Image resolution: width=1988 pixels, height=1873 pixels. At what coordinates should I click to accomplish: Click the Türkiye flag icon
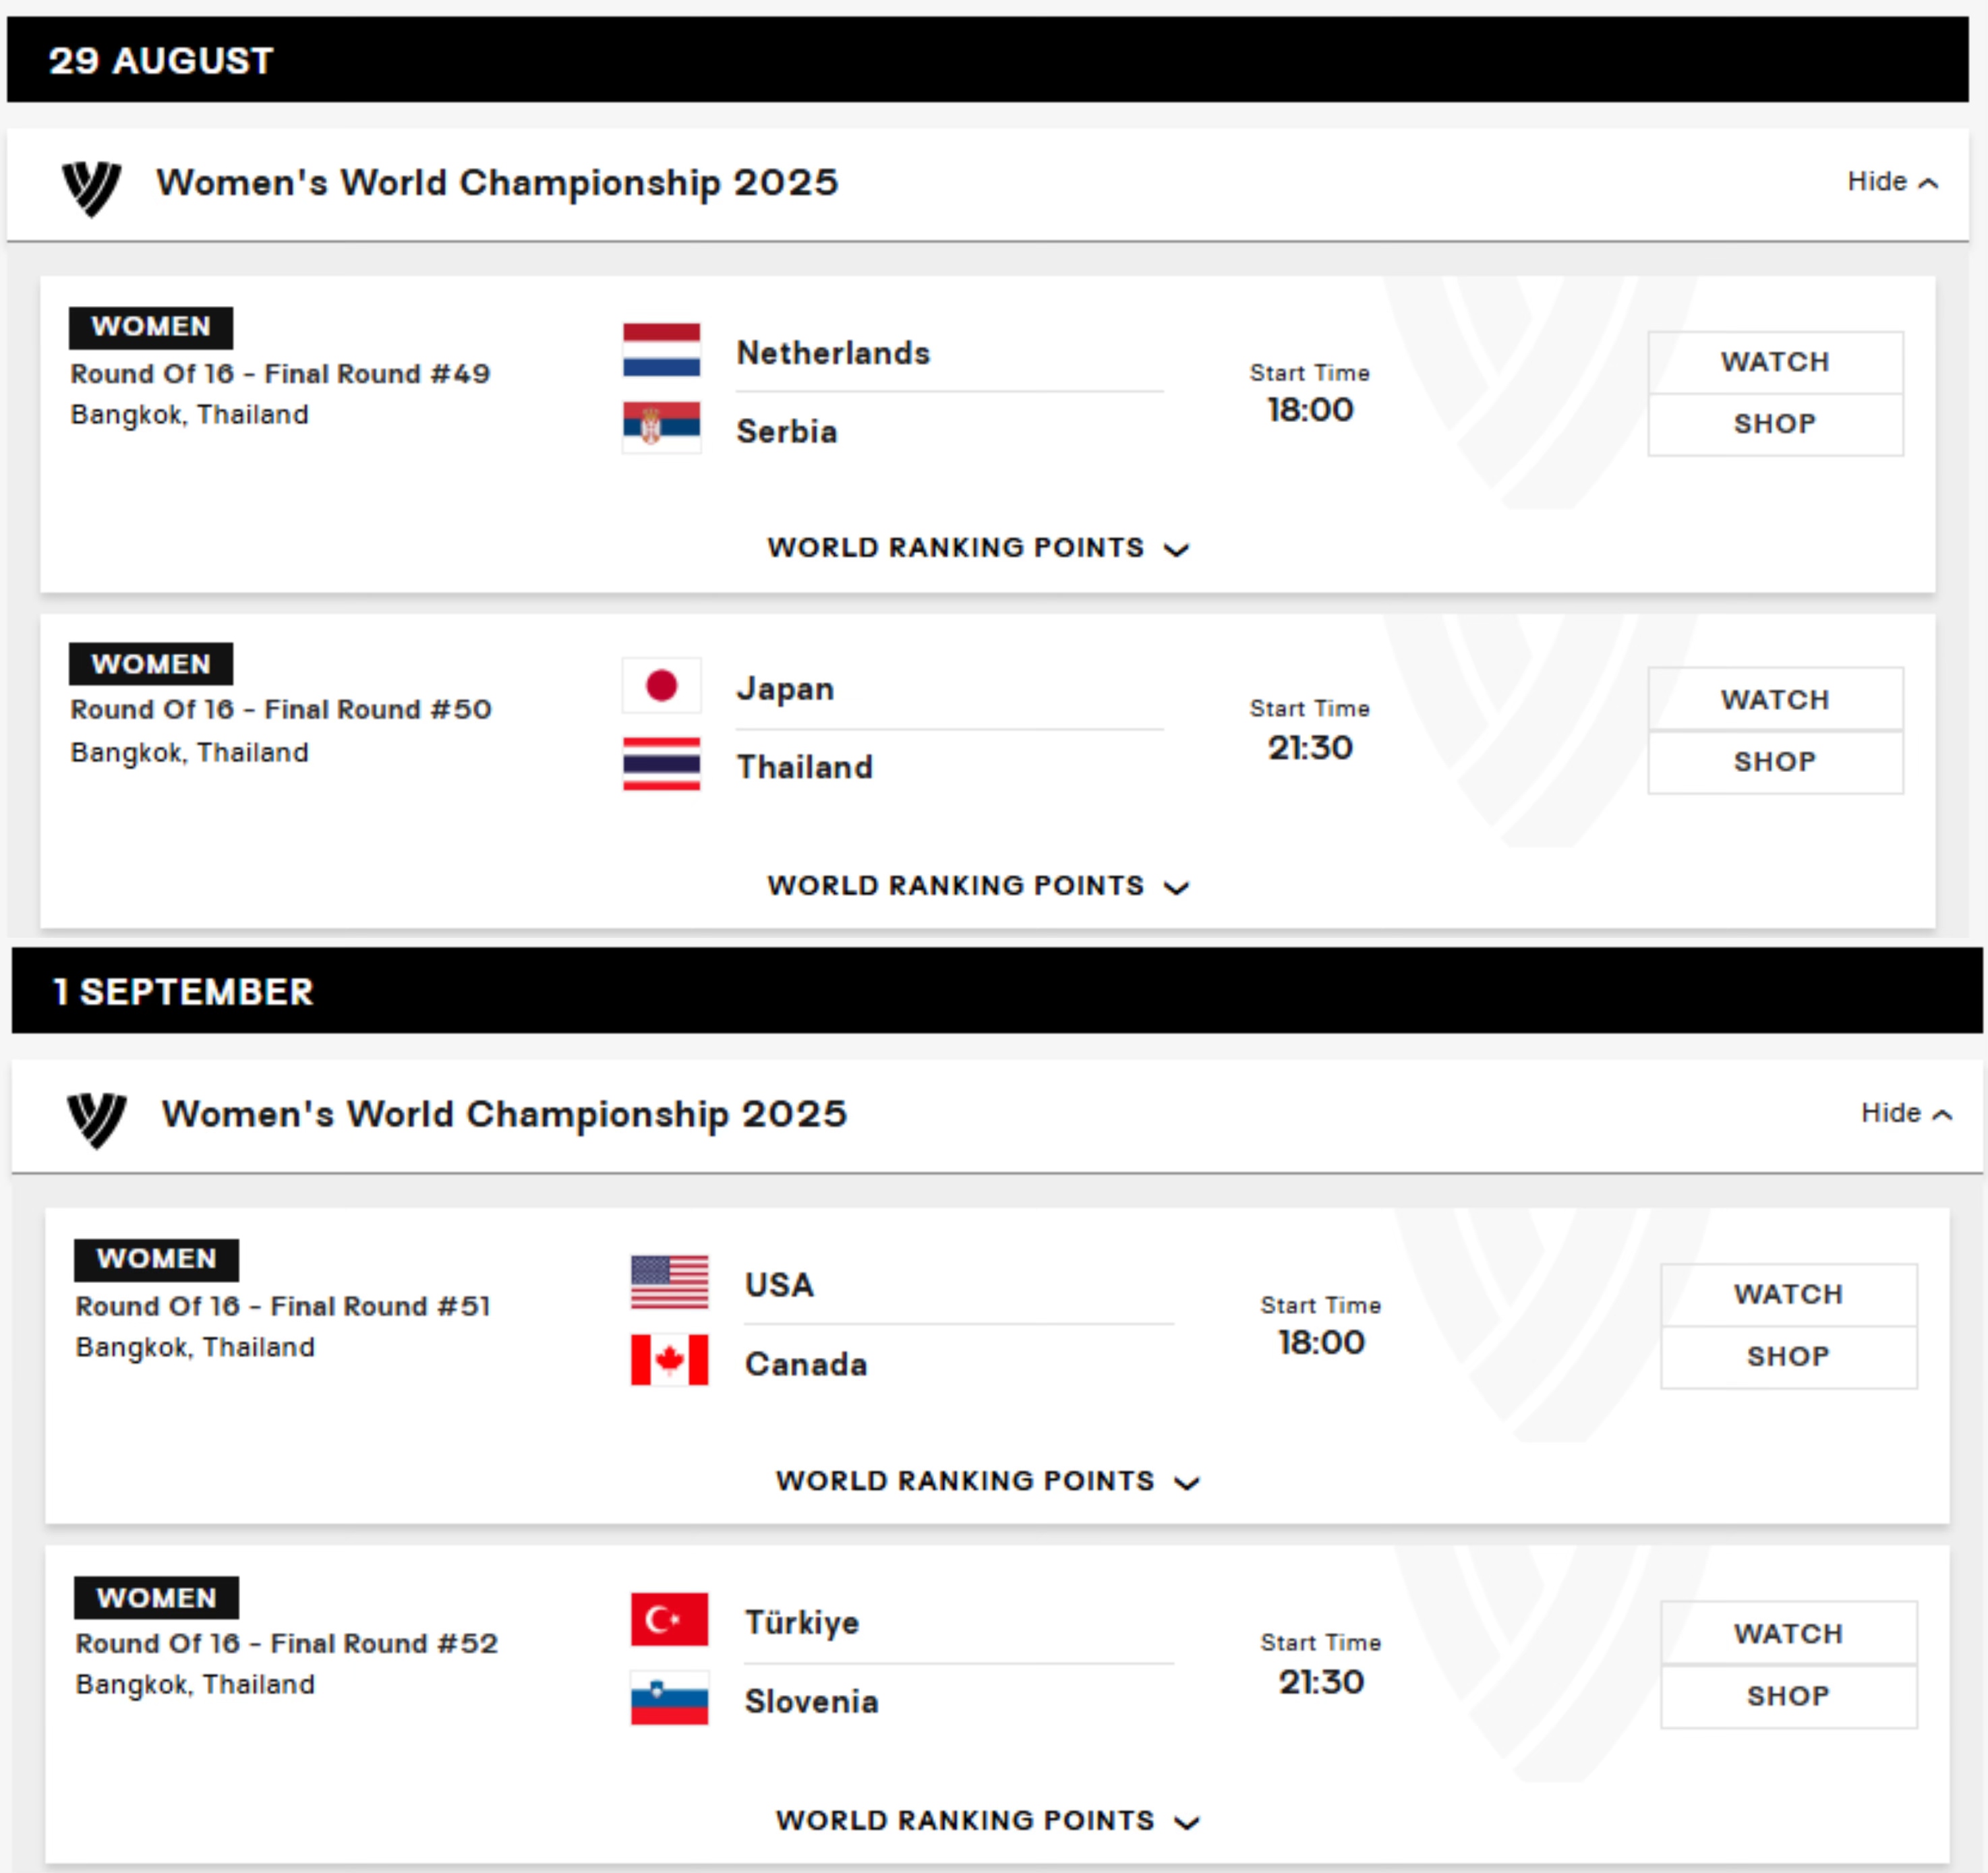click(669, 1619)
